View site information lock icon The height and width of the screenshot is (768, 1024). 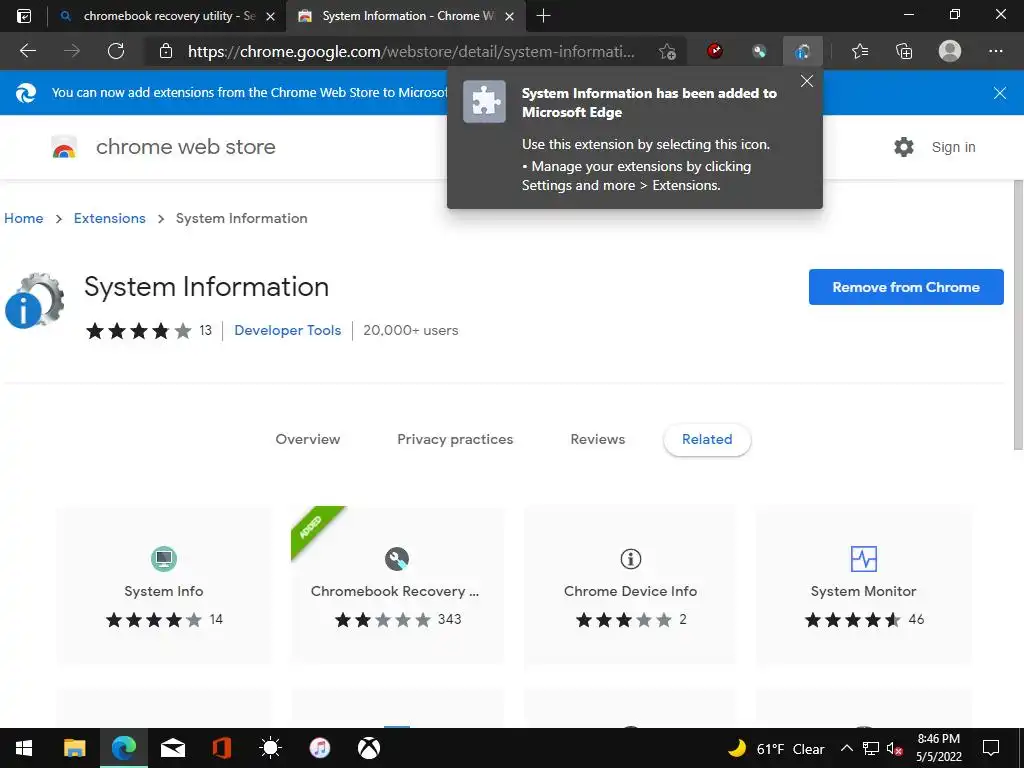point(166,51)
